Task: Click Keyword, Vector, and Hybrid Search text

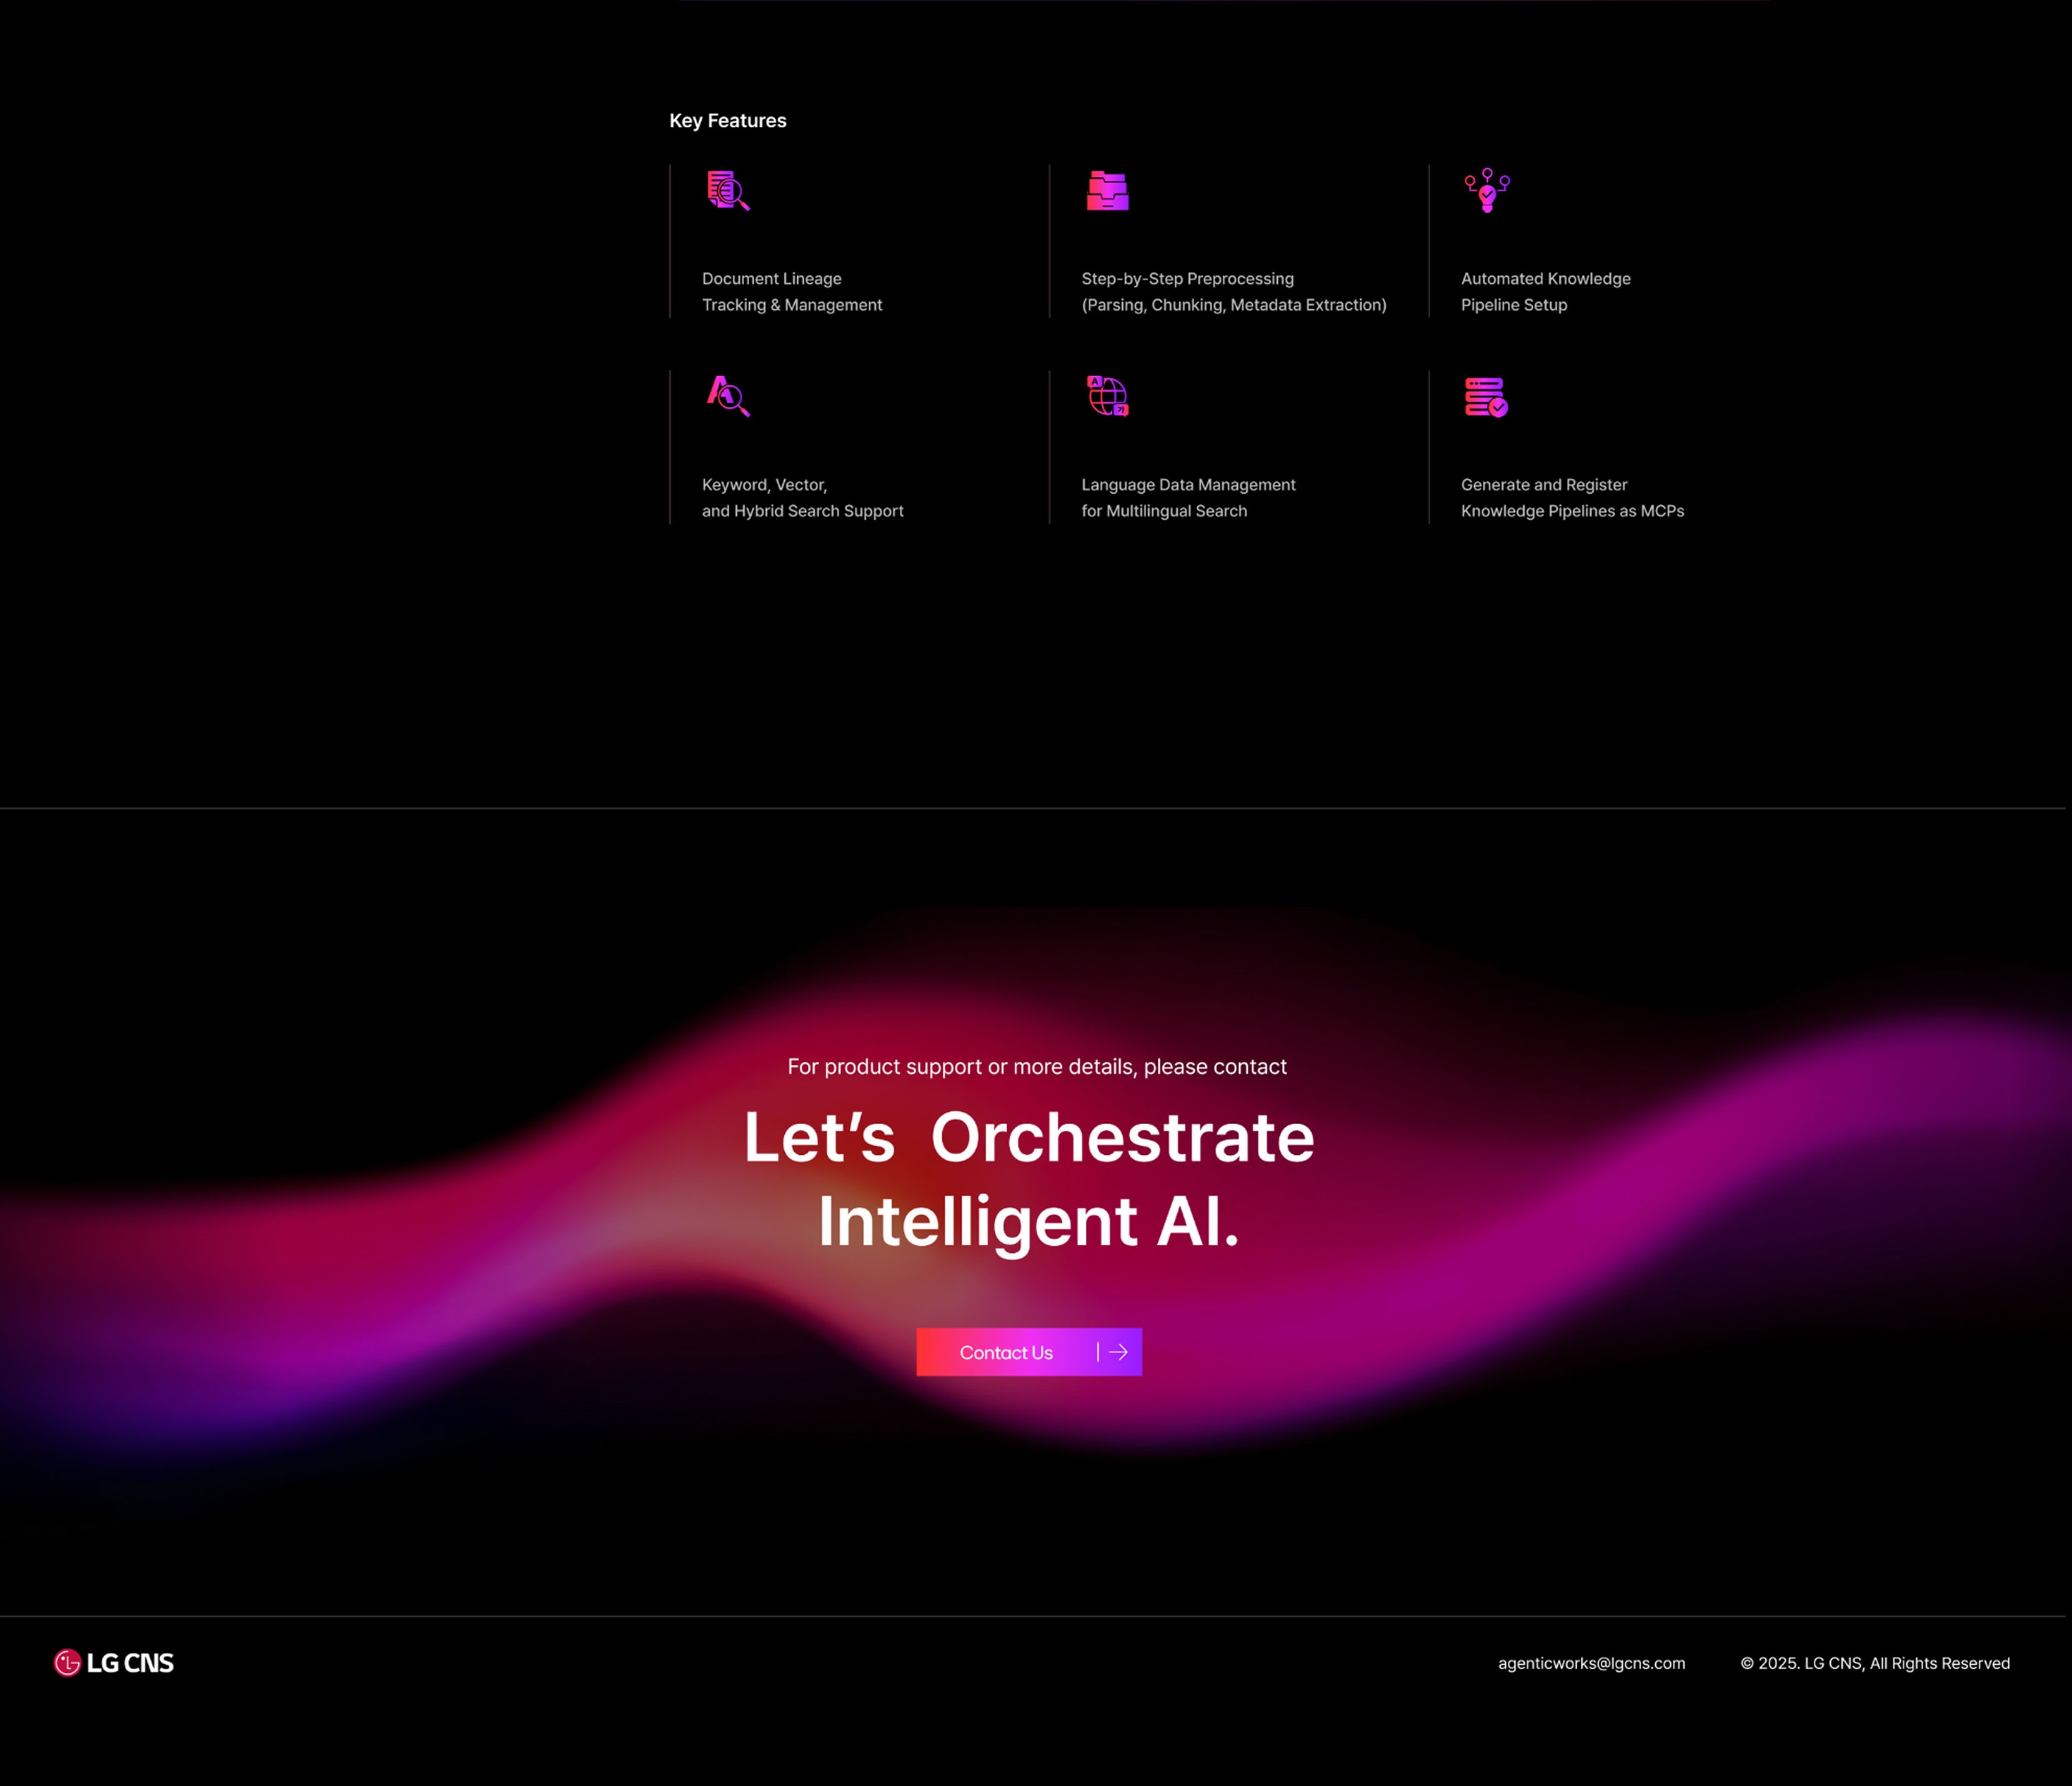Action: 802,498
